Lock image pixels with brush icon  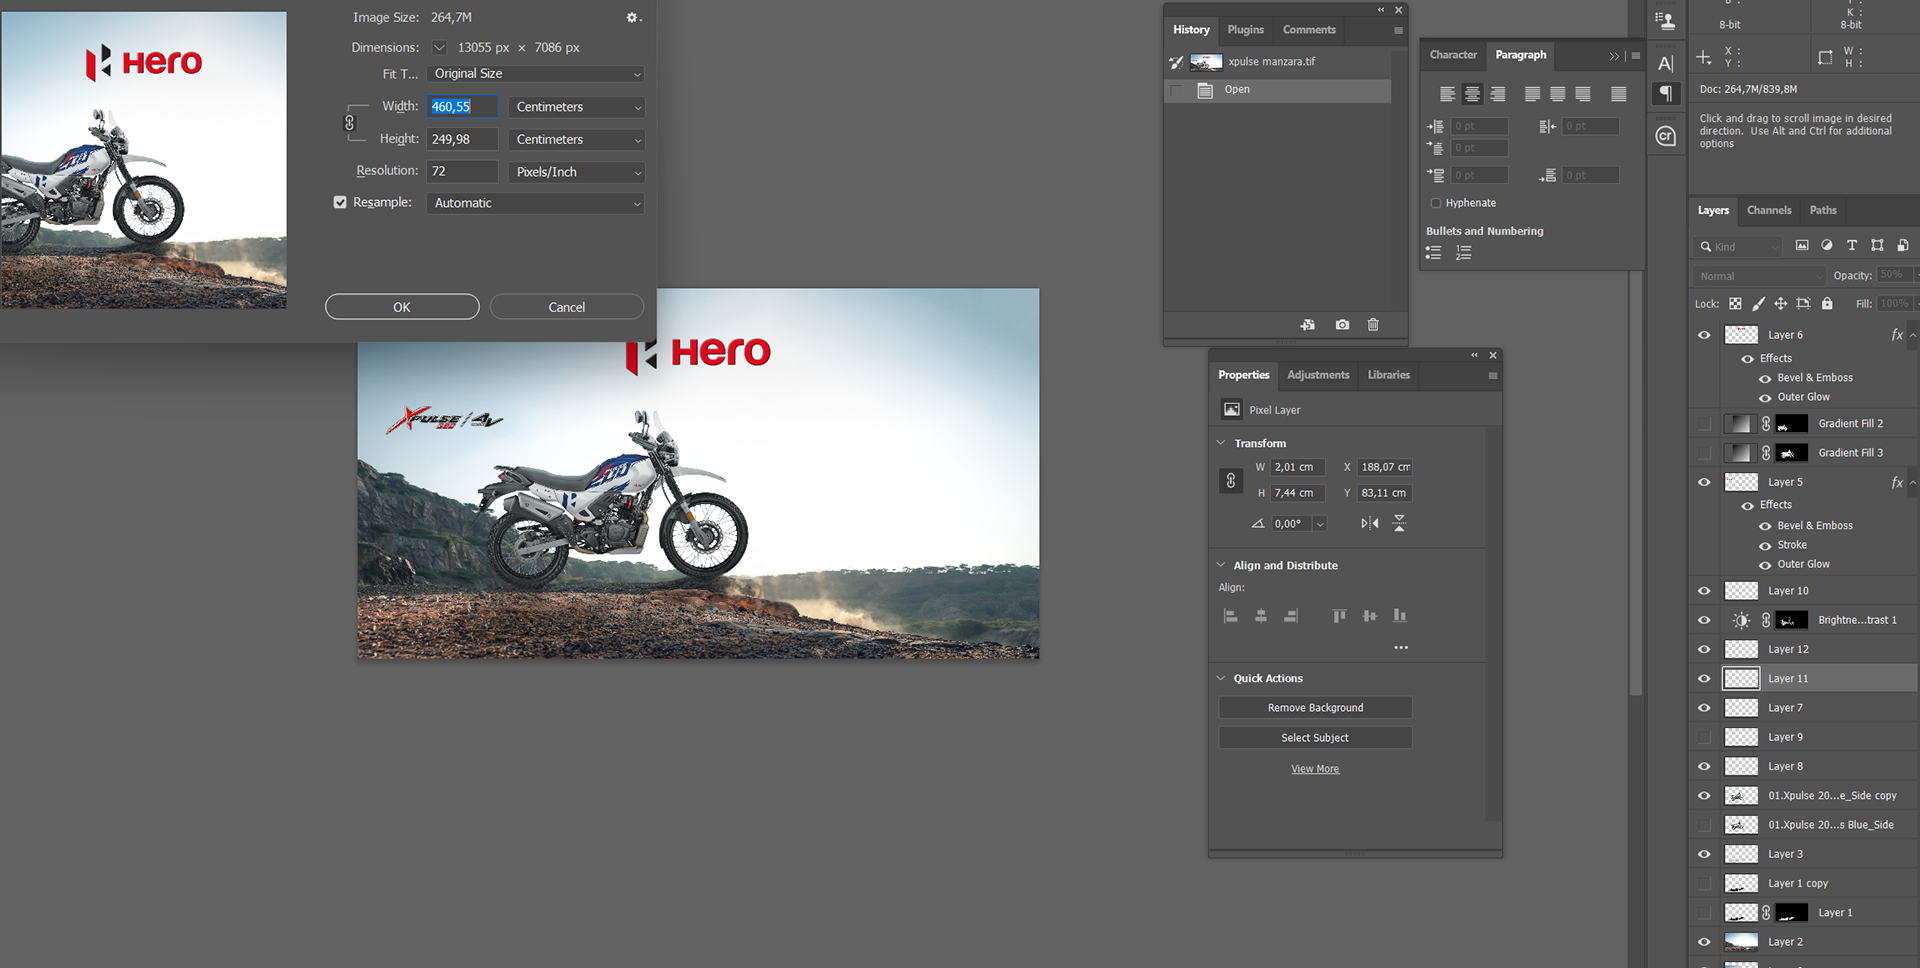pyautogui.click(x=1758, y=303)
